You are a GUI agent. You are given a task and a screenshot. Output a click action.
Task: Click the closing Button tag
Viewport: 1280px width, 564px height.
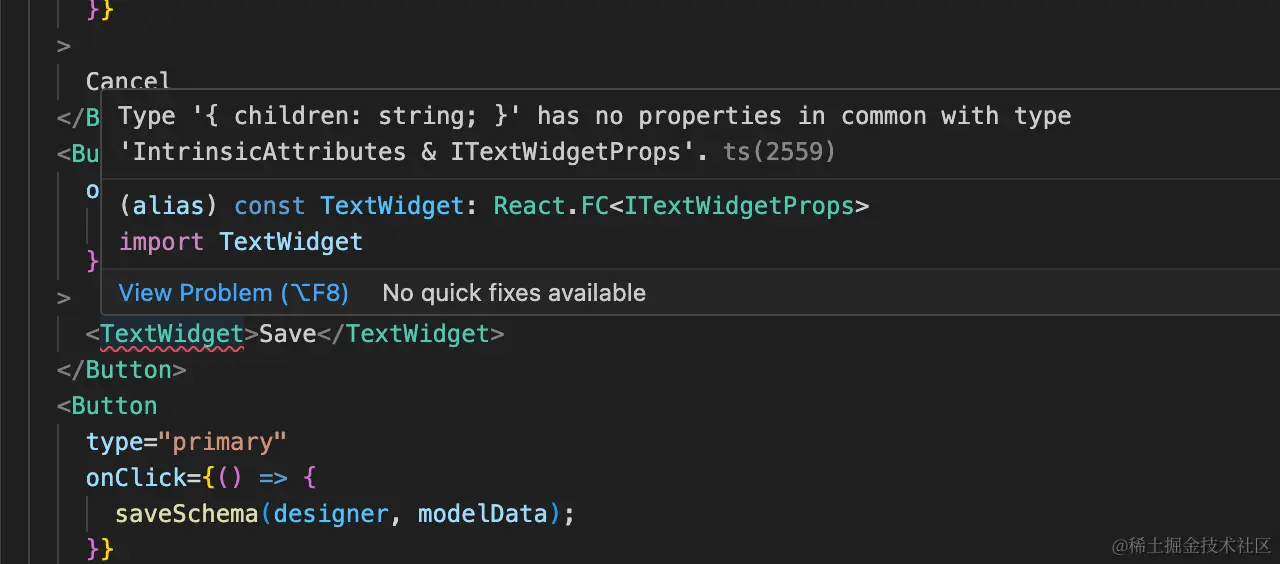(121, 370)
